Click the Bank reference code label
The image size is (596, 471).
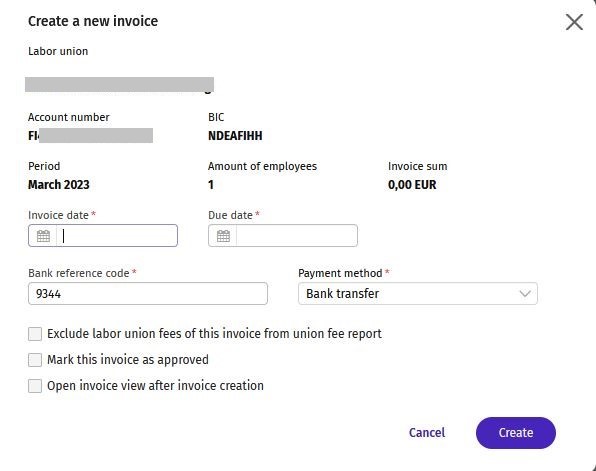(x=79, y=273)
